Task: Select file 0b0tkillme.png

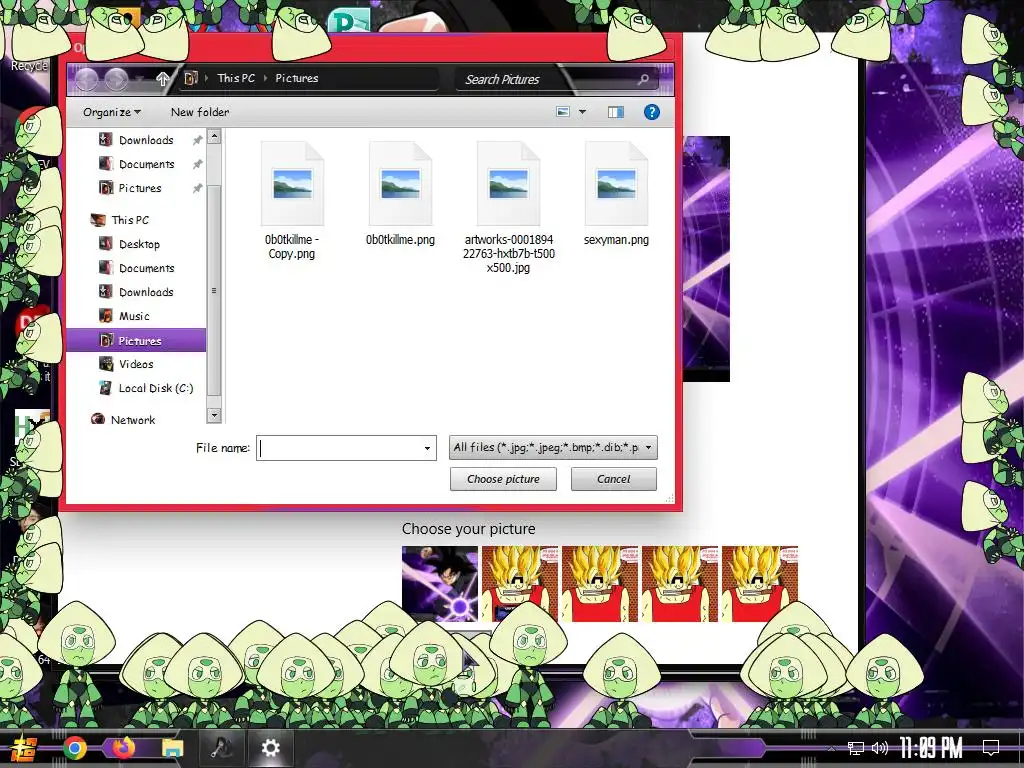Action: pos(400,194)
